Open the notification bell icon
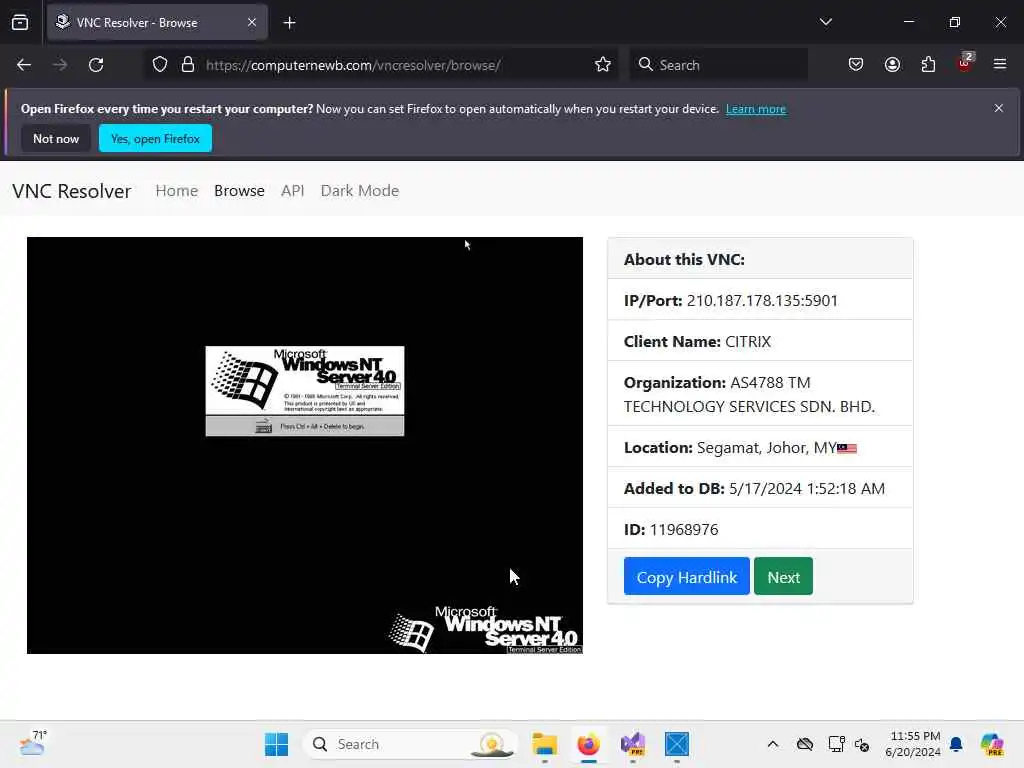1024x768 pixels. click(x=956, y=744)
